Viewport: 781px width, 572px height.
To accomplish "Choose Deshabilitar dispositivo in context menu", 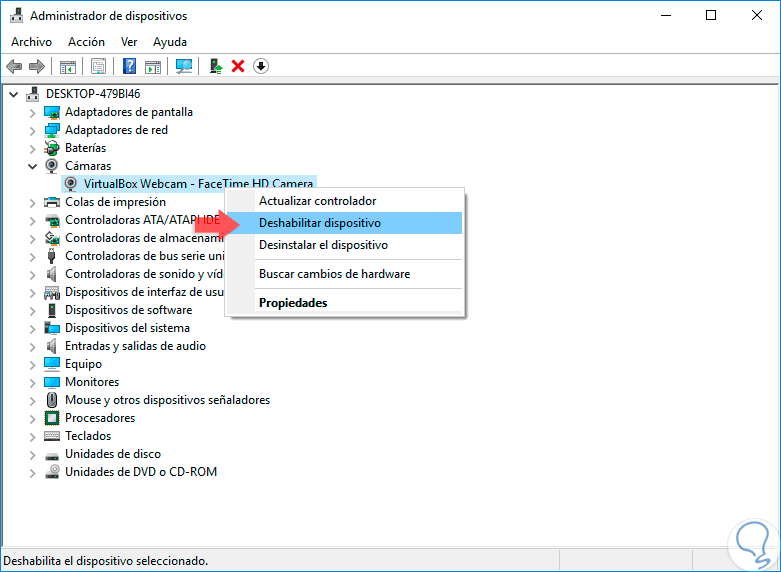I will 344,223.
